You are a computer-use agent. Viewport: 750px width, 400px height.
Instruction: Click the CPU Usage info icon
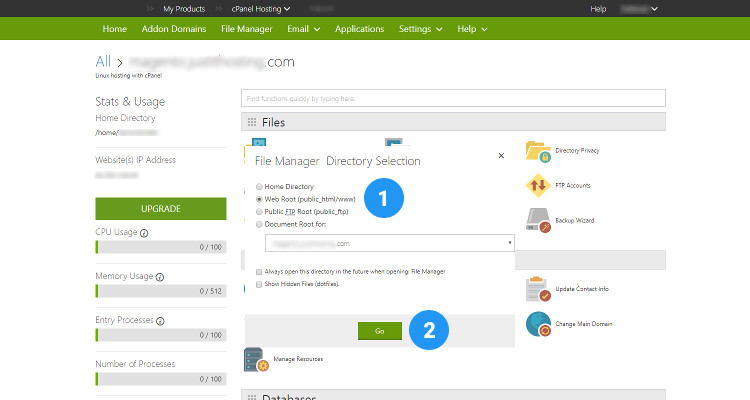pyautogui.click(x=144, y=233)
